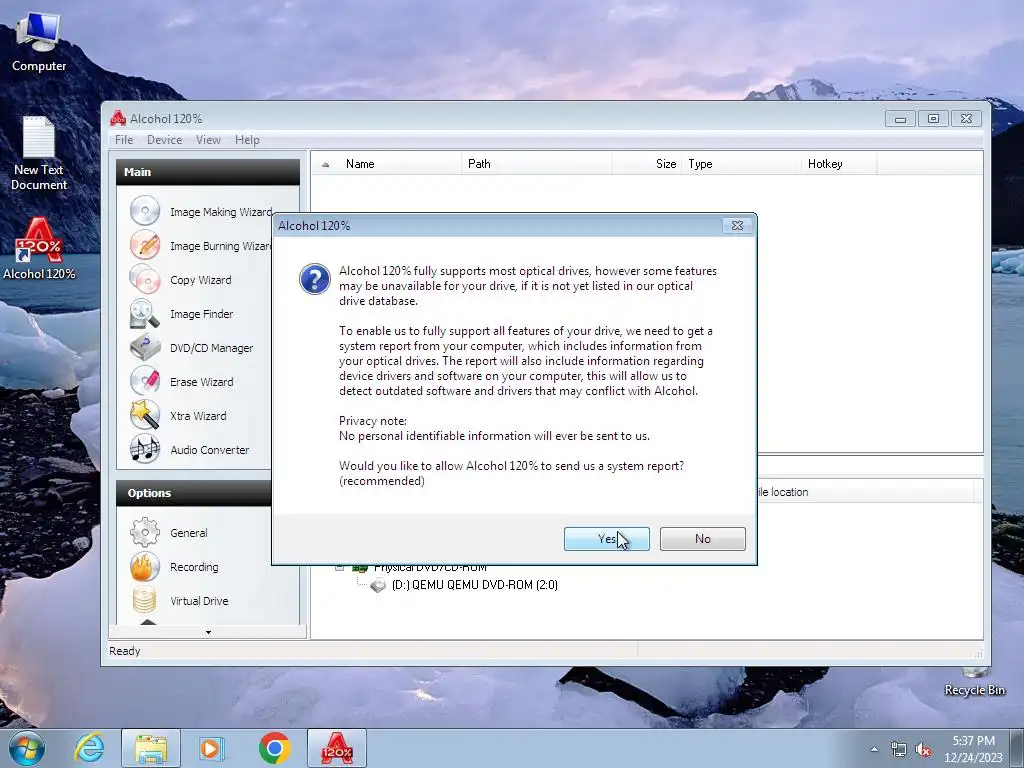Open the Image Finder icon

pyautogui.click(x=145, y=313)
